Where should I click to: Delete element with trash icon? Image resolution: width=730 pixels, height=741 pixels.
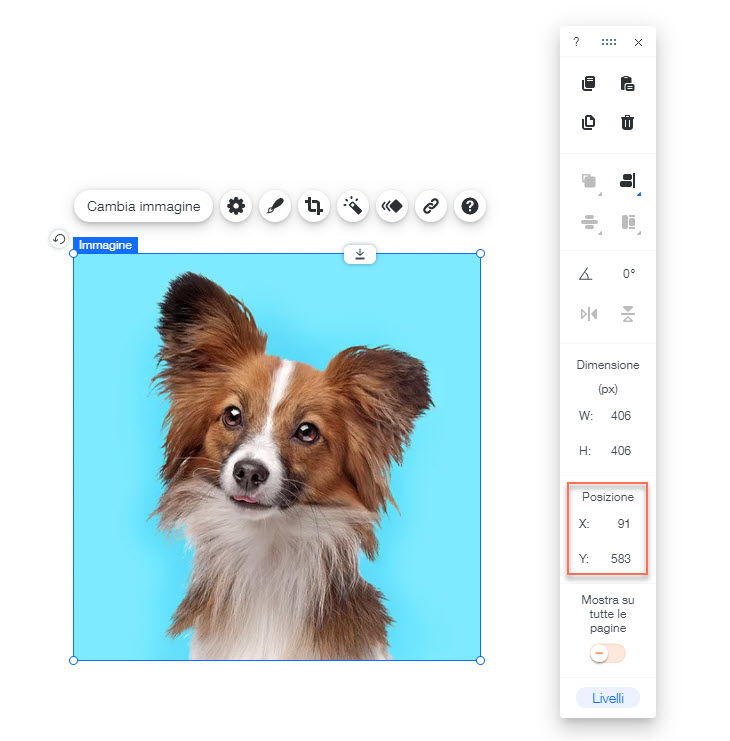pyautogui.click(x=627, y=122)
